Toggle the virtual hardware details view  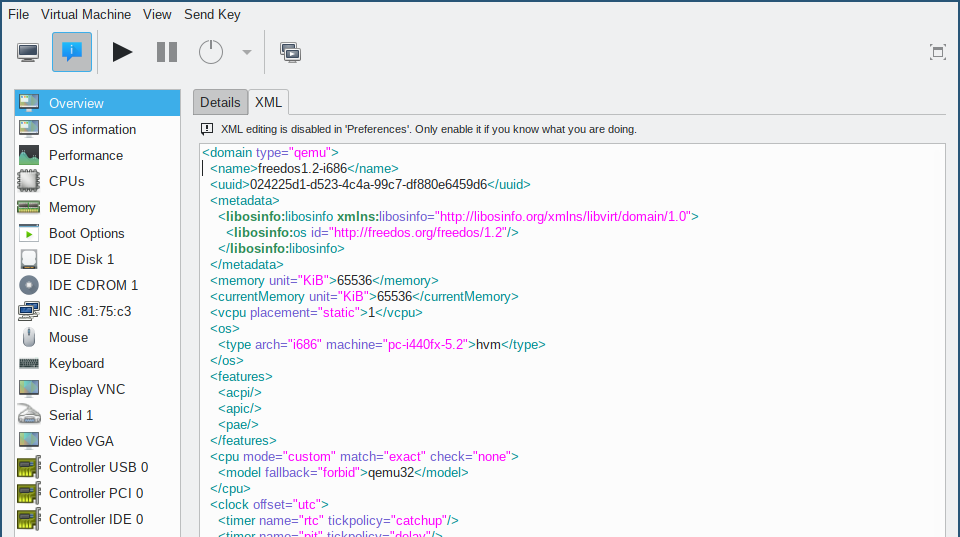(x=72, y=52)
